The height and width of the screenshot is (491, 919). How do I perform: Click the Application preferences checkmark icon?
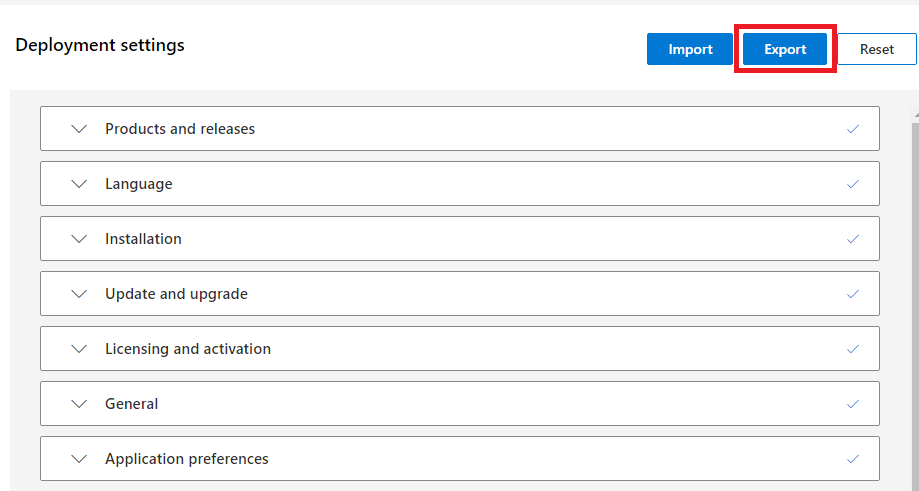pyautogui.click(x=853, y=459)
